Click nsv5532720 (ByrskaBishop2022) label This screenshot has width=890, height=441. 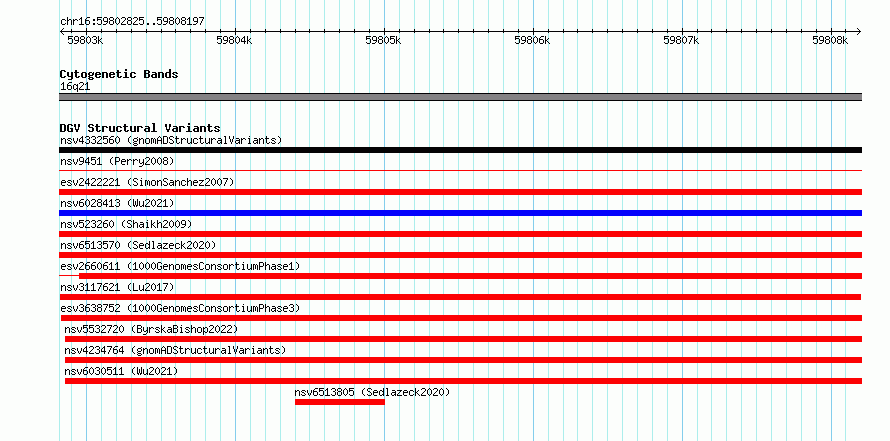151,329
